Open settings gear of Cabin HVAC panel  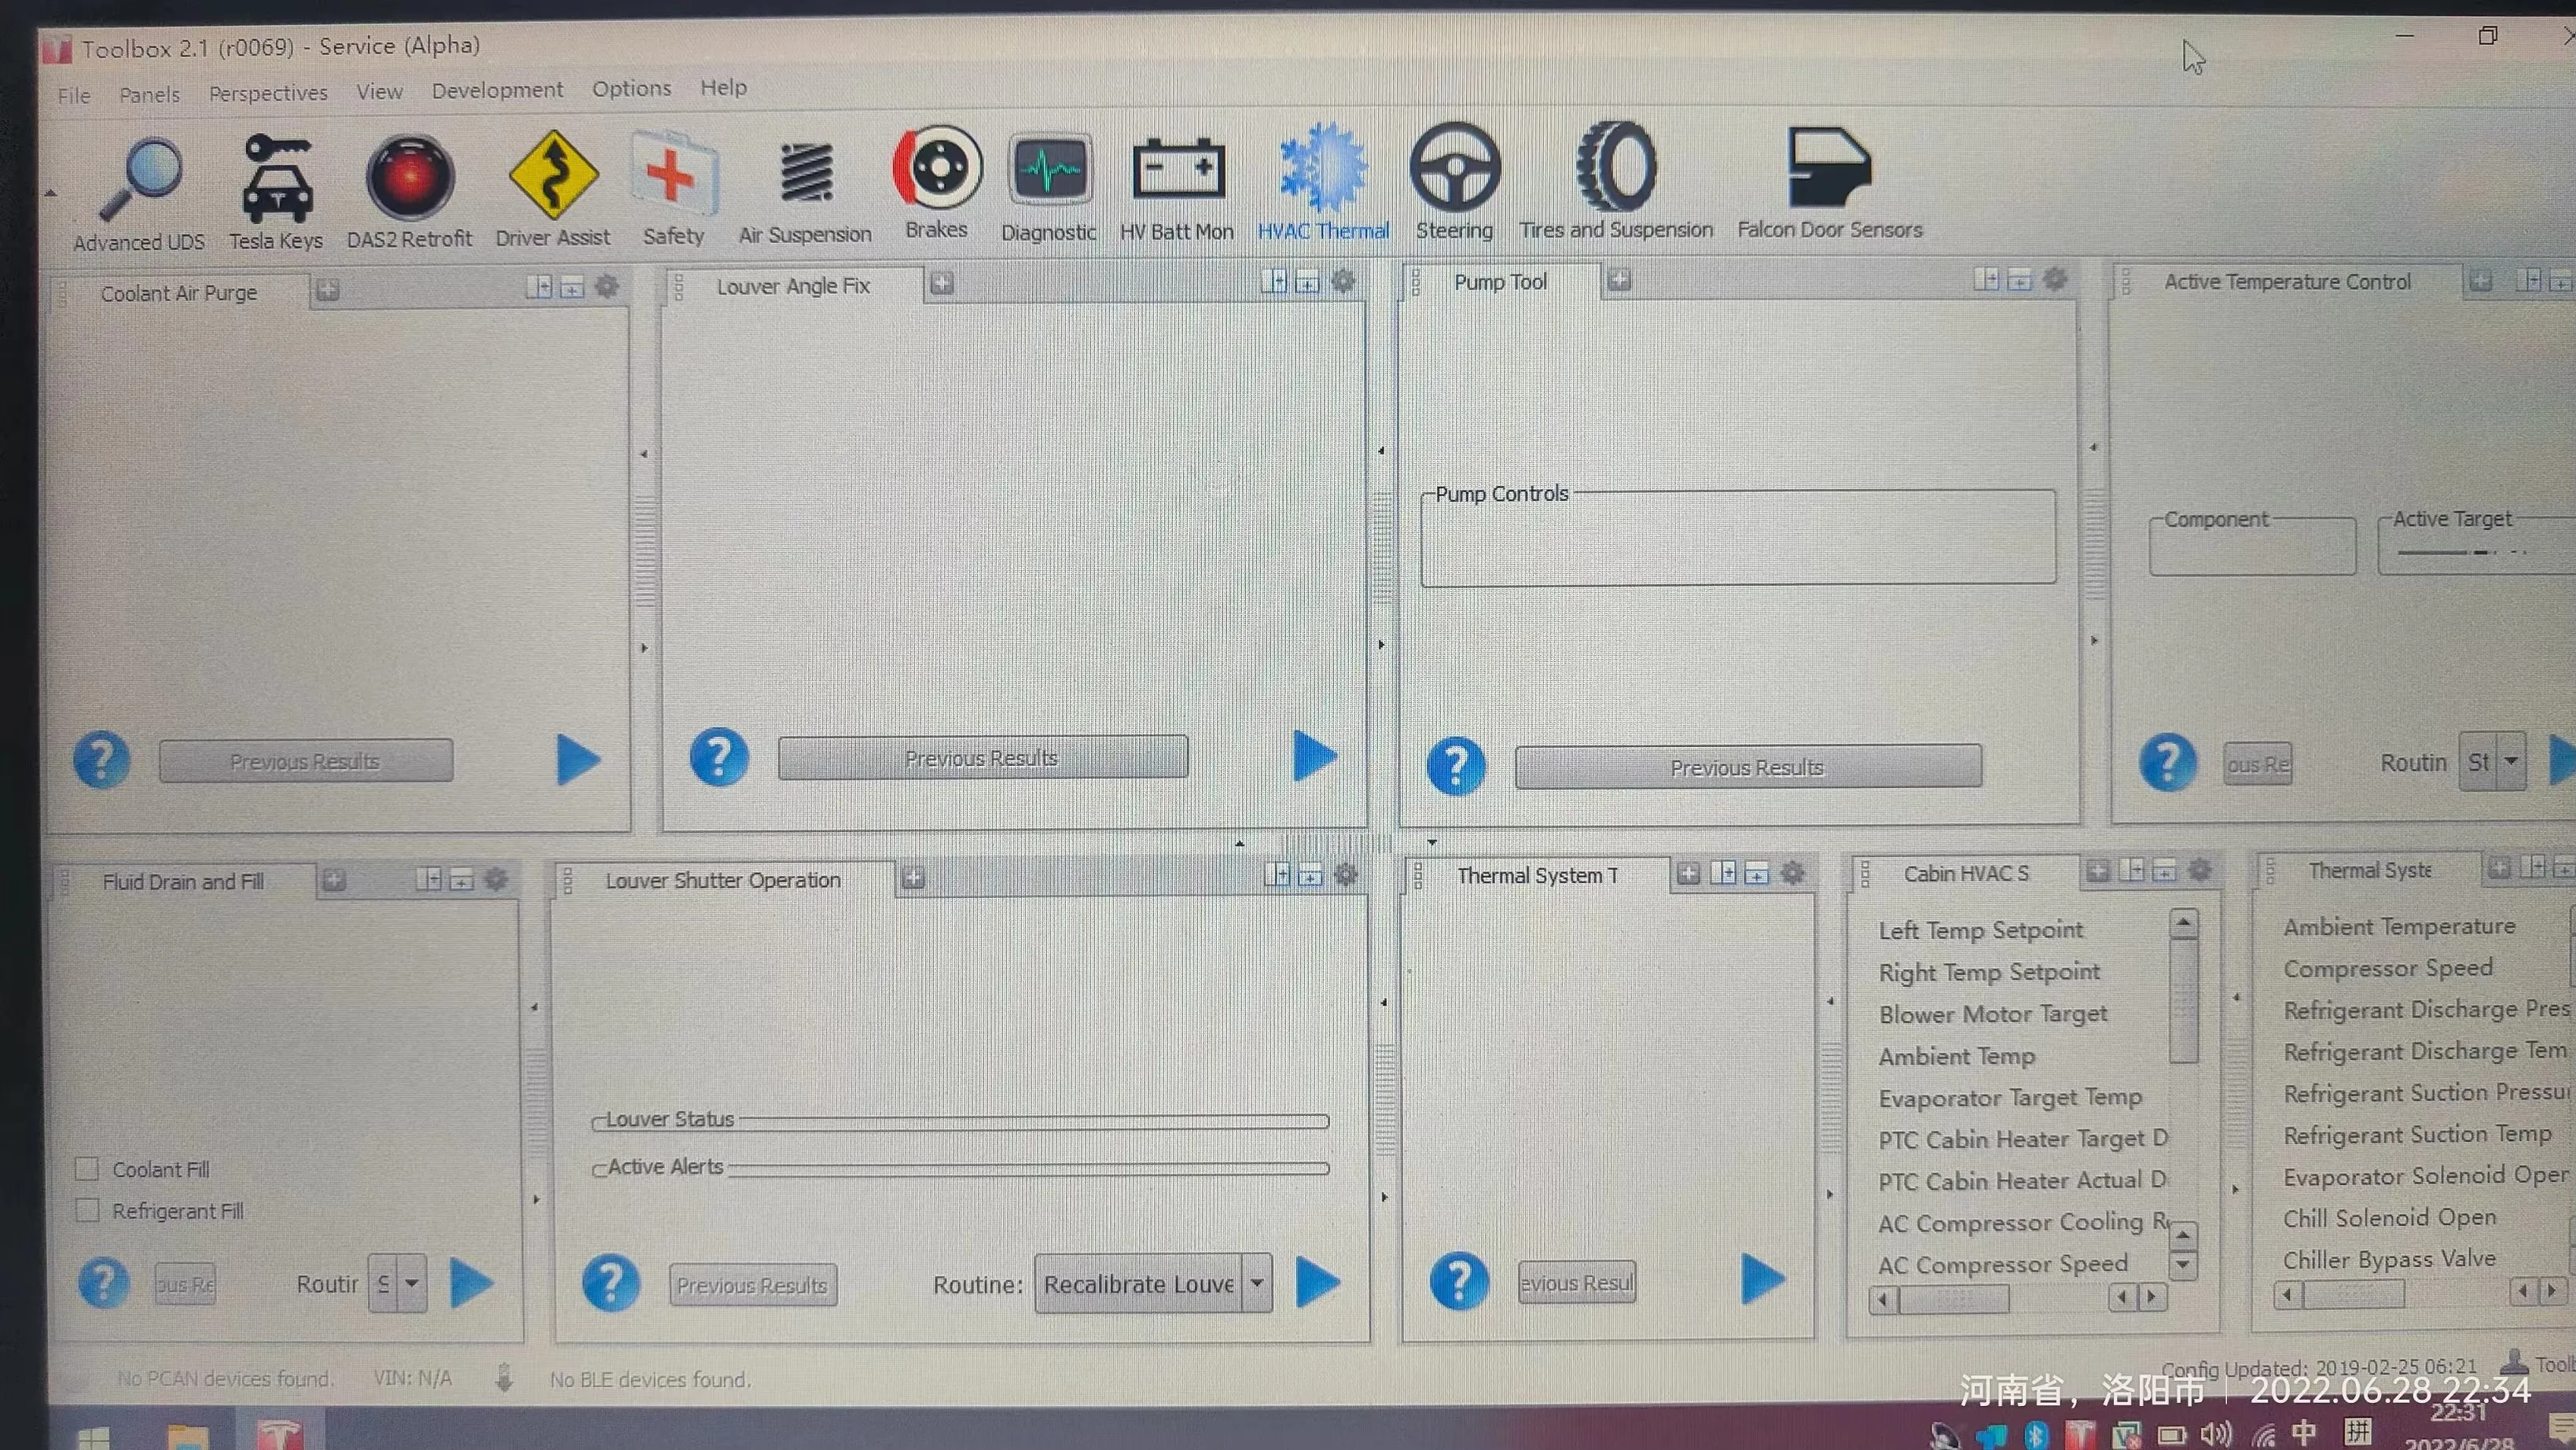coord(2200,870)
